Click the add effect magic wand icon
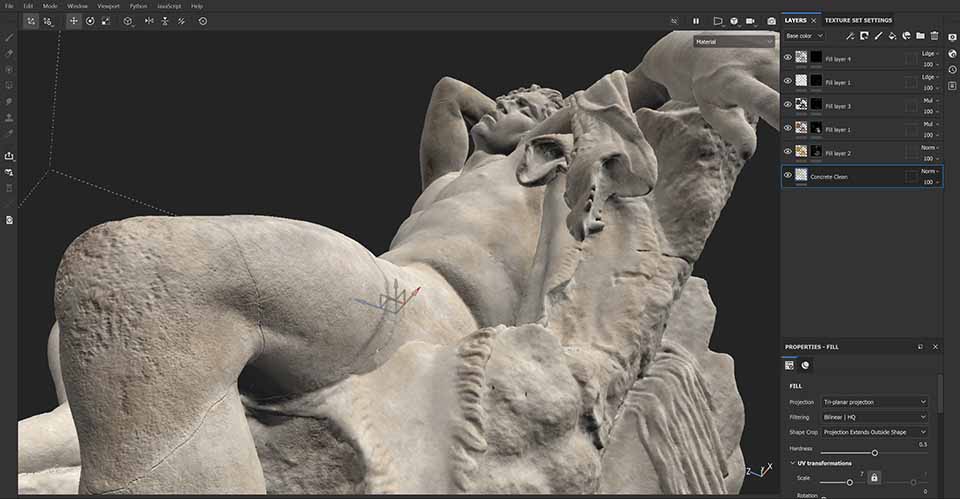960x499 pixels. (x=850, y=36)
